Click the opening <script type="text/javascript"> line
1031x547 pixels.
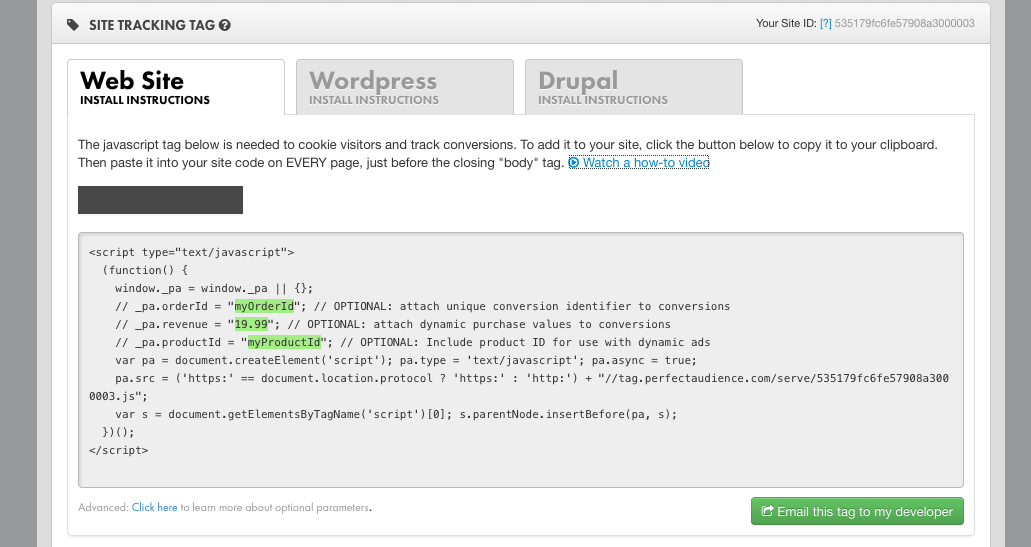point(191,252)
